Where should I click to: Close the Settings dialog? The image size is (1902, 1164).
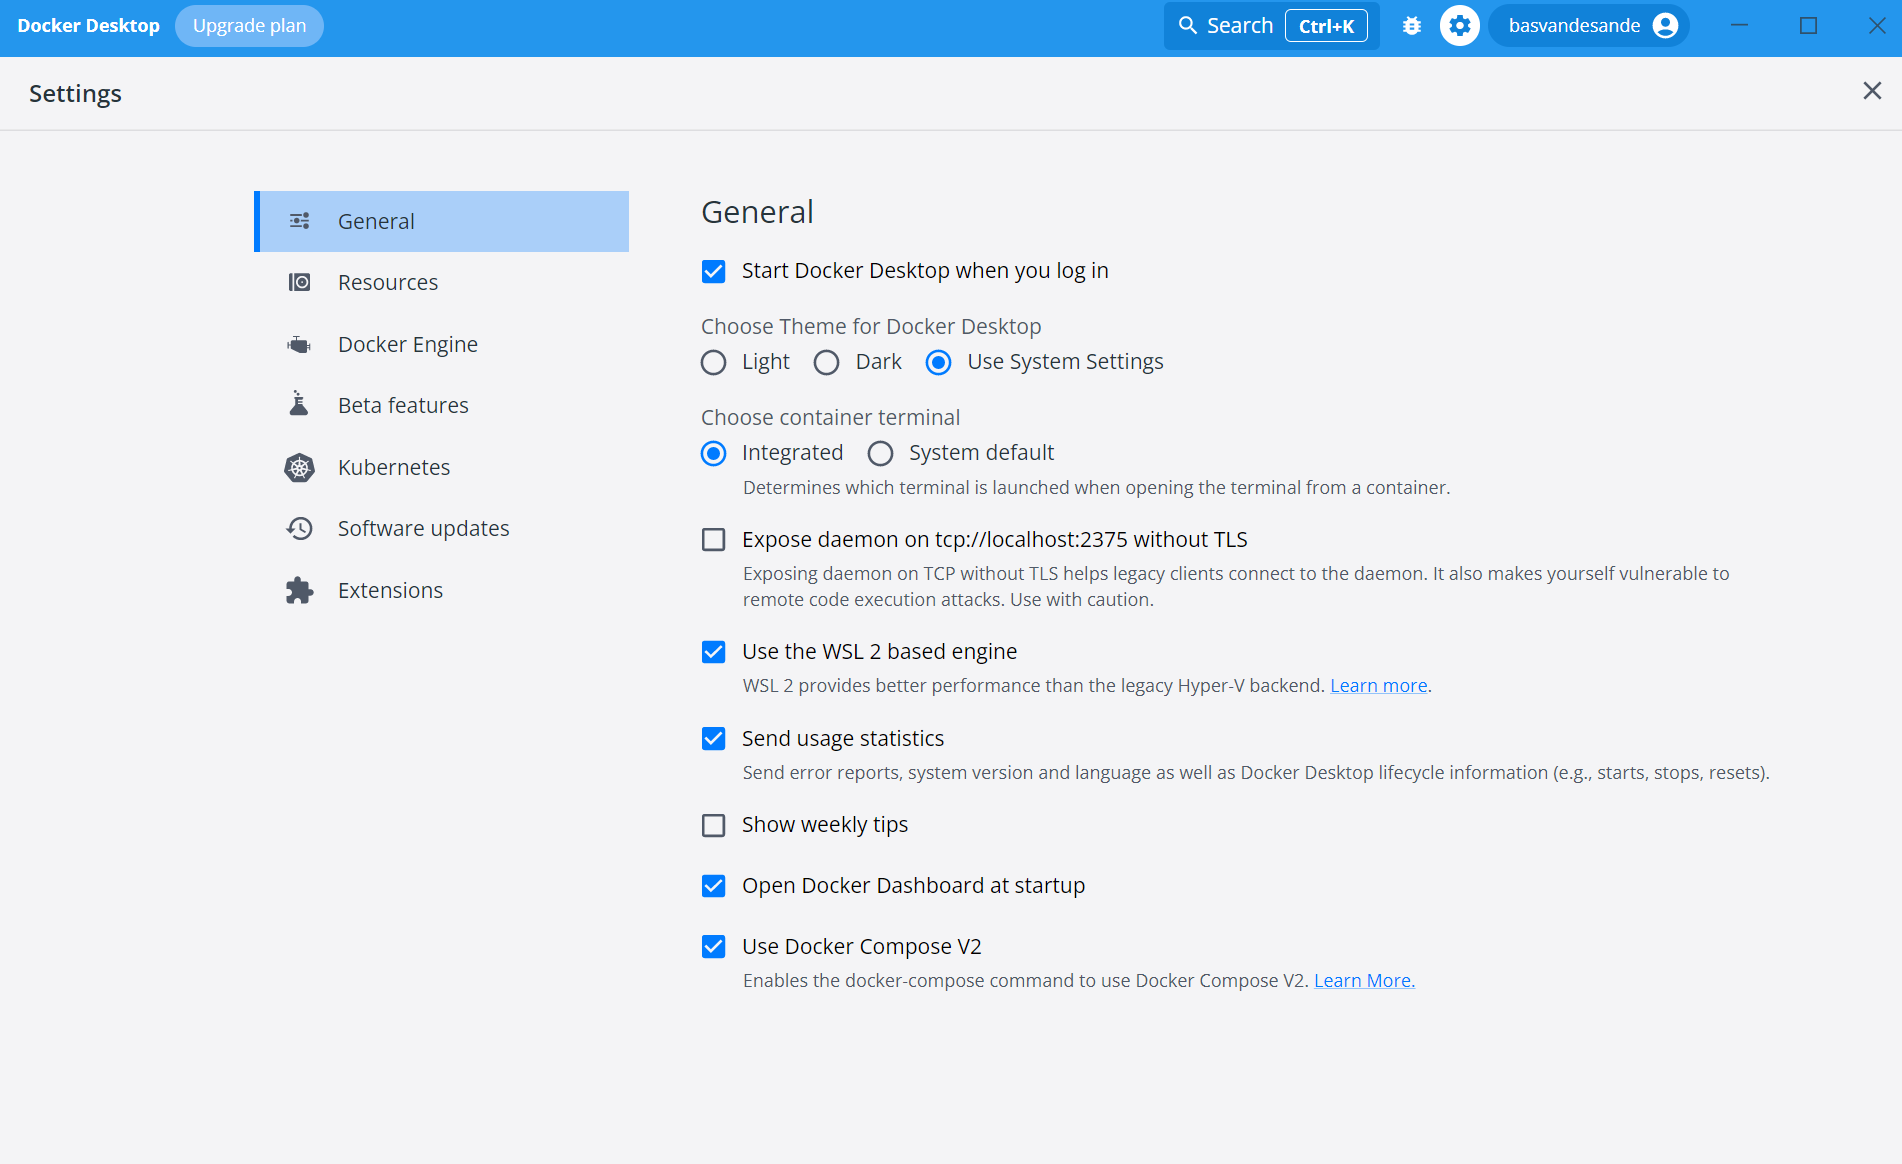click(x=1871, y=90)
